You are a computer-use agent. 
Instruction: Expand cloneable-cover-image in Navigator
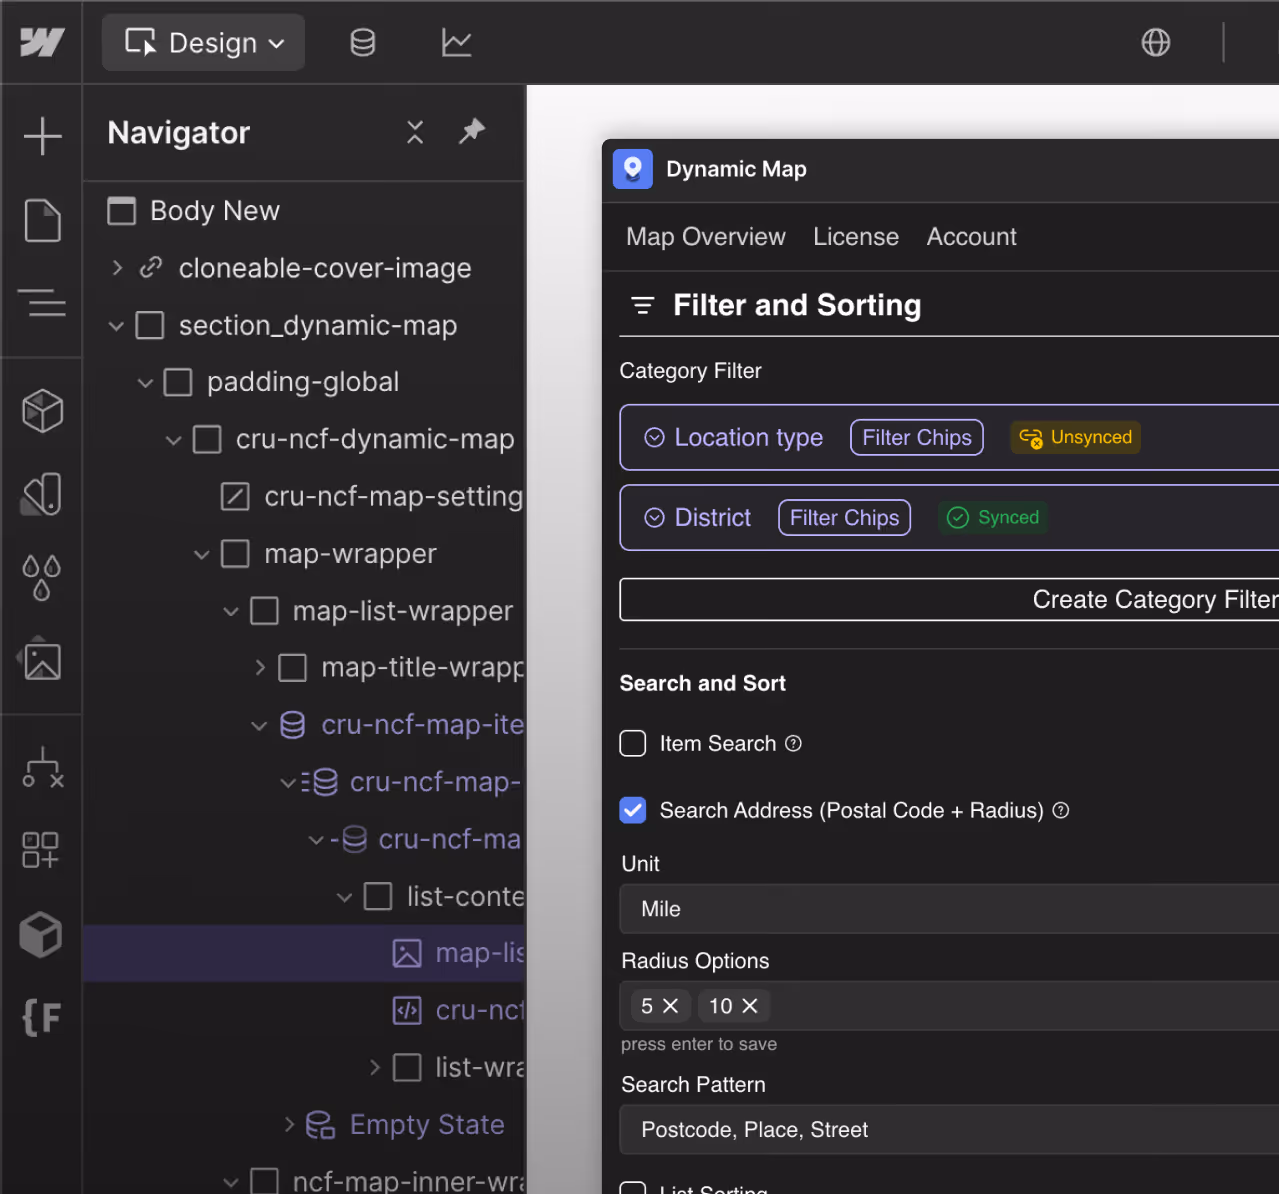coord(117,268)
